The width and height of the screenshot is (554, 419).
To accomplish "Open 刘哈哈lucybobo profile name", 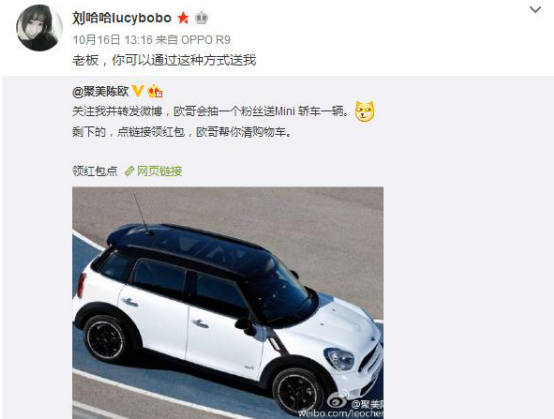I will coord(122,18).
